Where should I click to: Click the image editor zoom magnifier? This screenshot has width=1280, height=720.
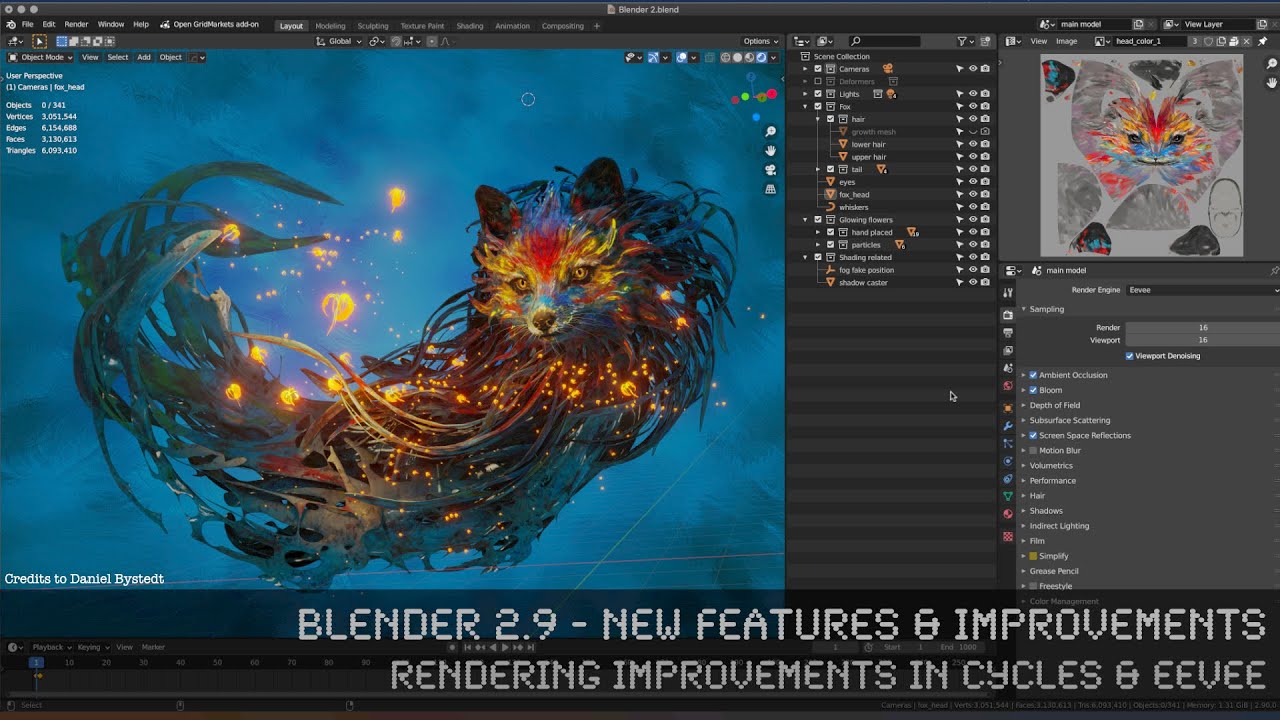pyautogui.click(x=1272, y=64)
